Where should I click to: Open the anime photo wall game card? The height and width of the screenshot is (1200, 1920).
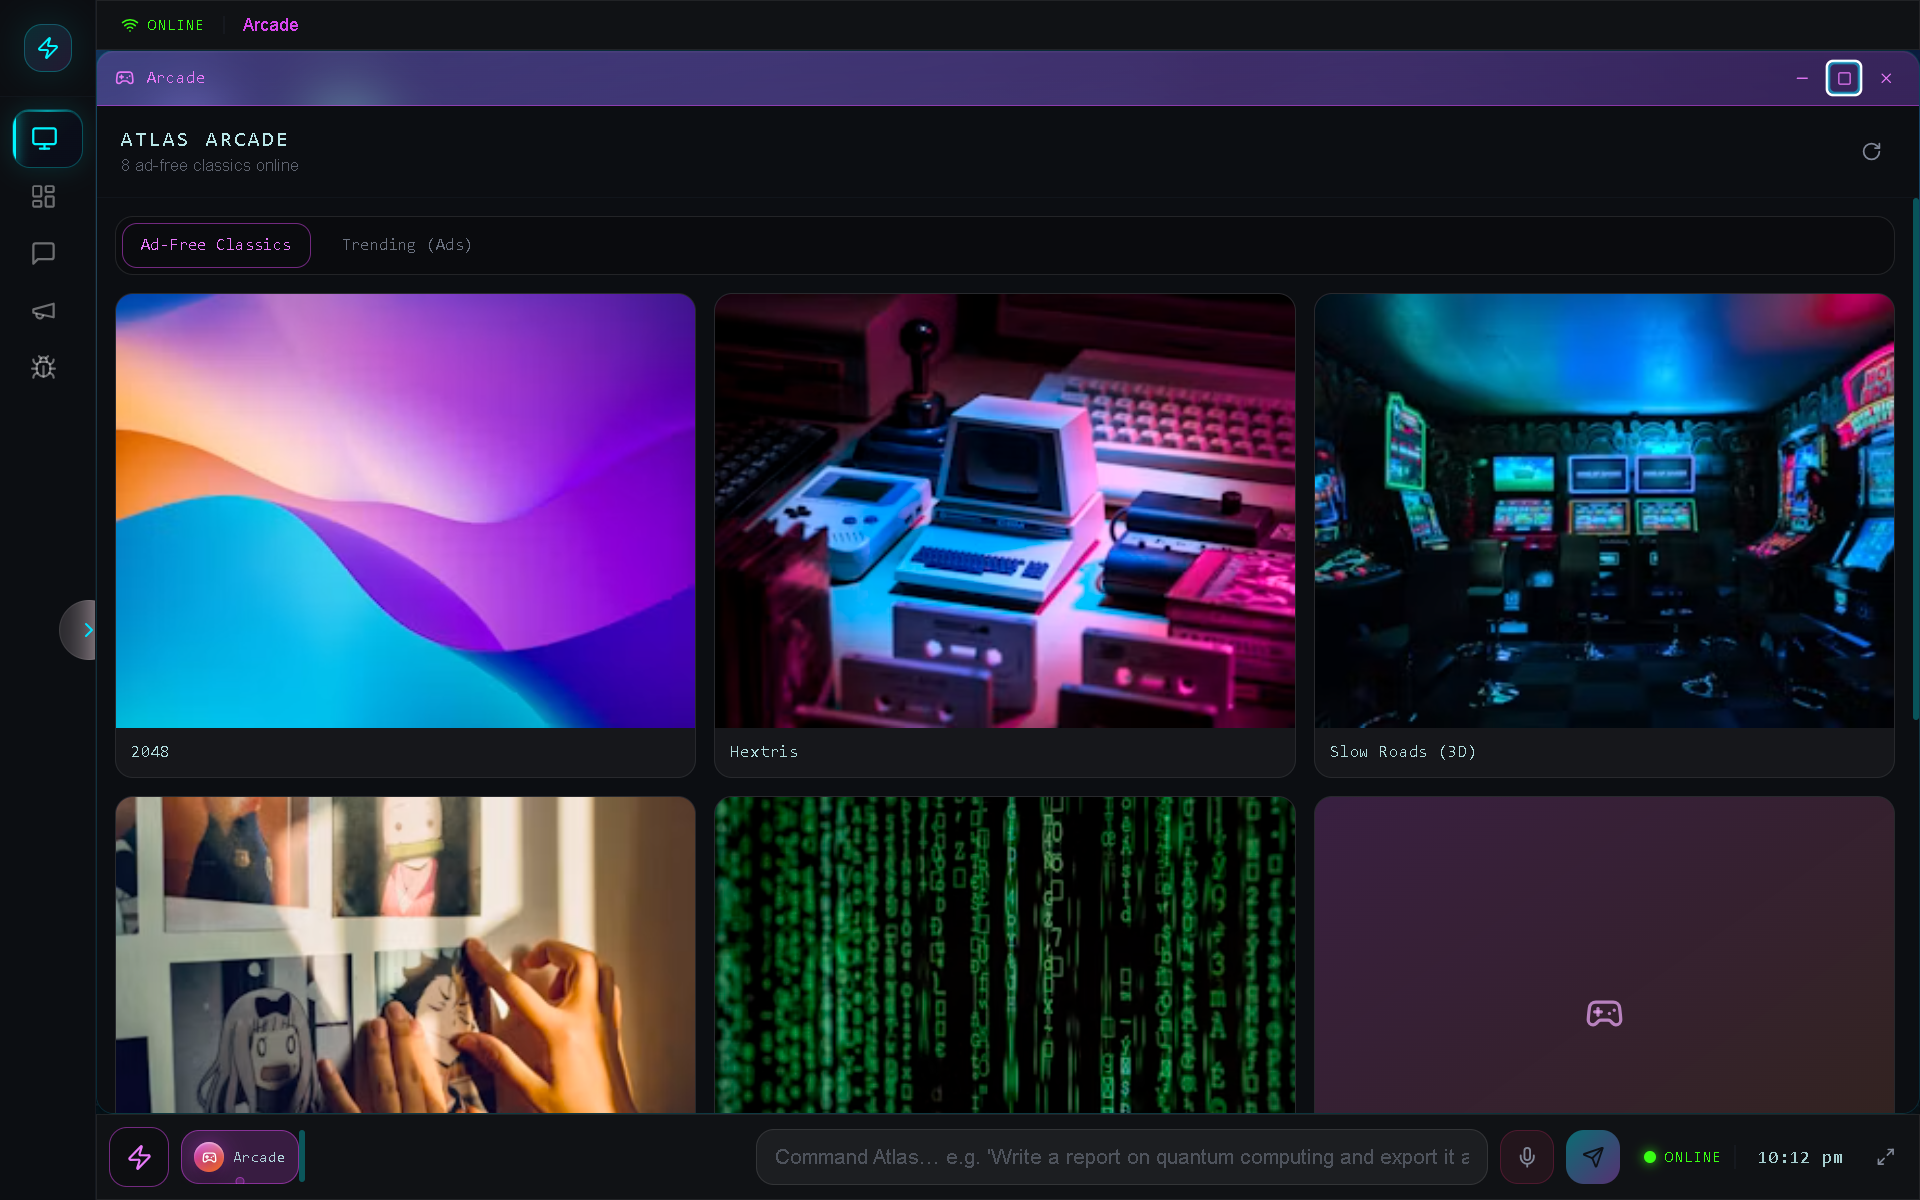(405, 955)
